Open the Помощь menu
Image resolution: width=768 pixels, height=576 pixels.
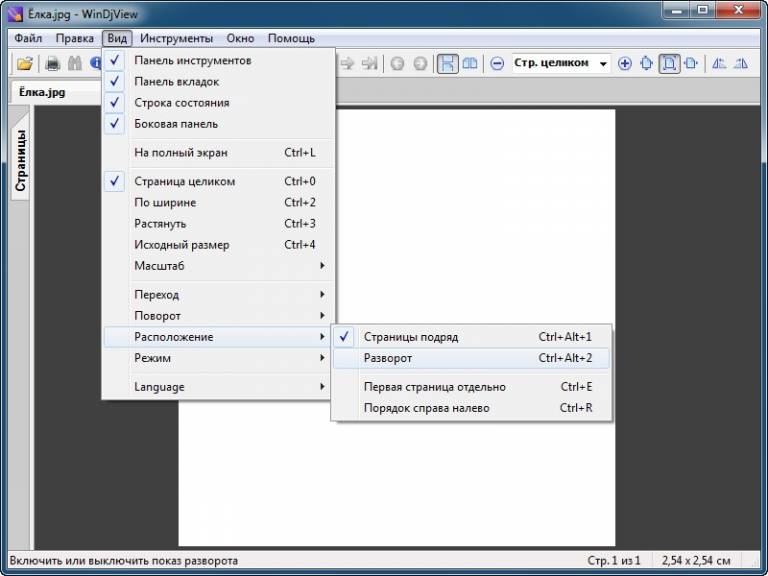click(291, 38)
